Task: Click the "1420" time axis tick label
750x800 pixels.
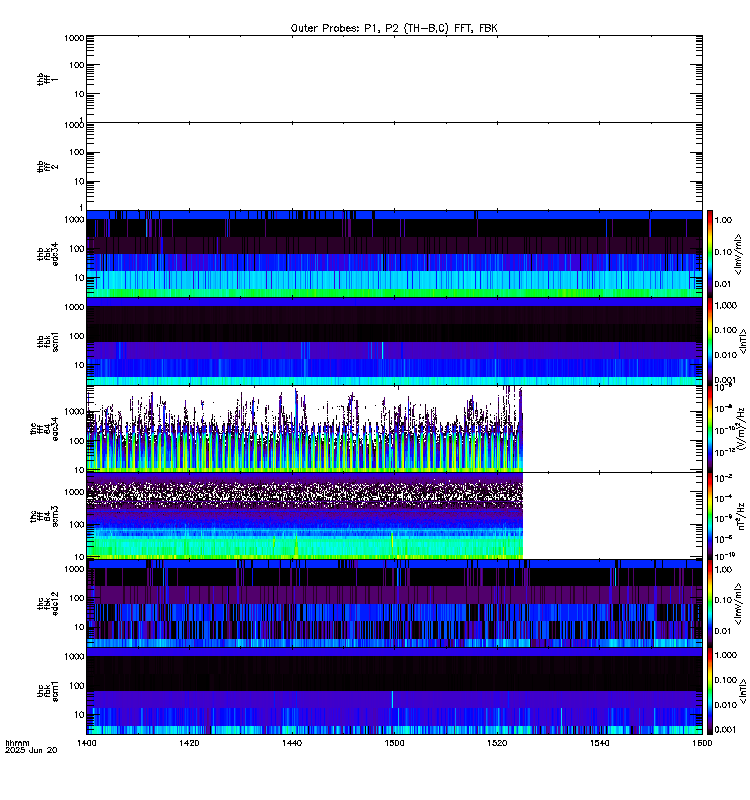Action: pos(189,743)
